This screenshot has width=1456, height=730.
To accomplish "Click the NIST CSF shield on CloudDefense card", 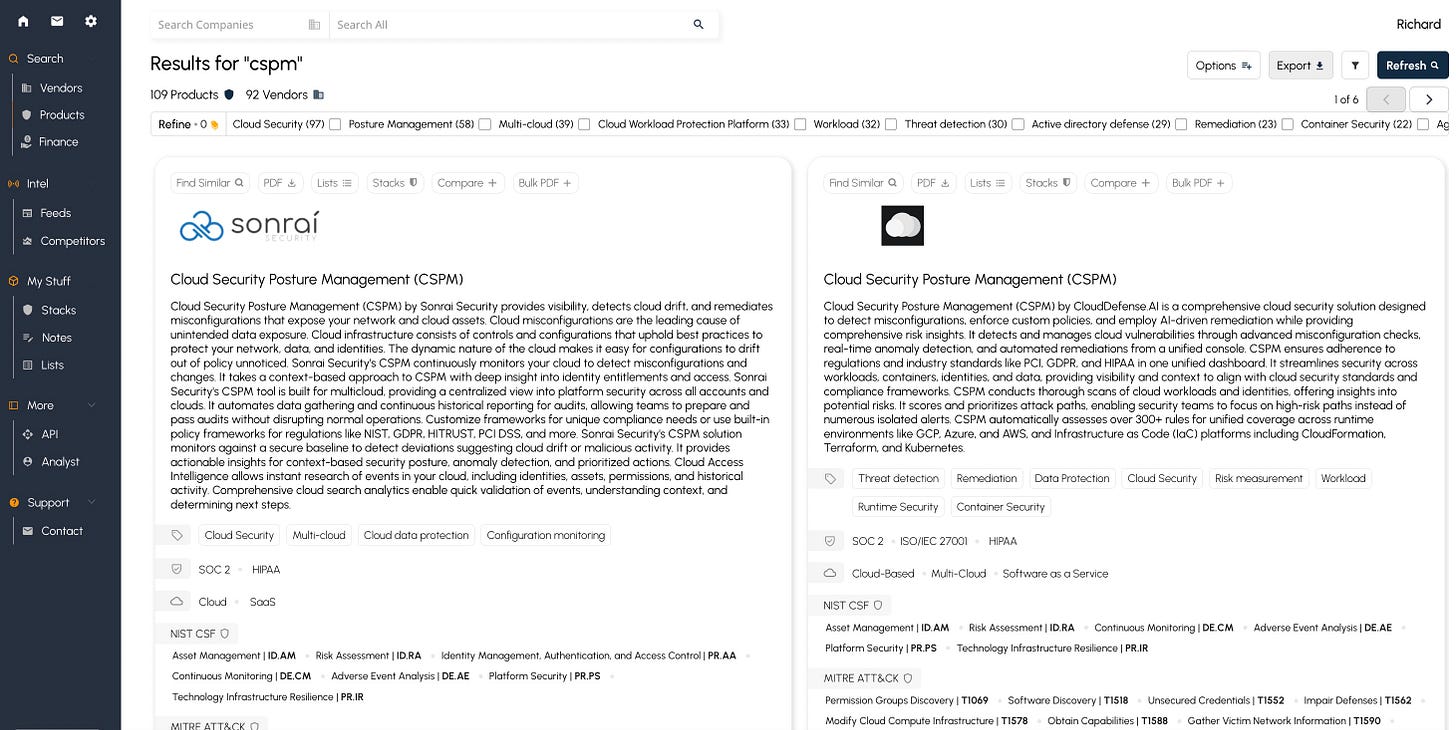I will click(x=878, y=605).
